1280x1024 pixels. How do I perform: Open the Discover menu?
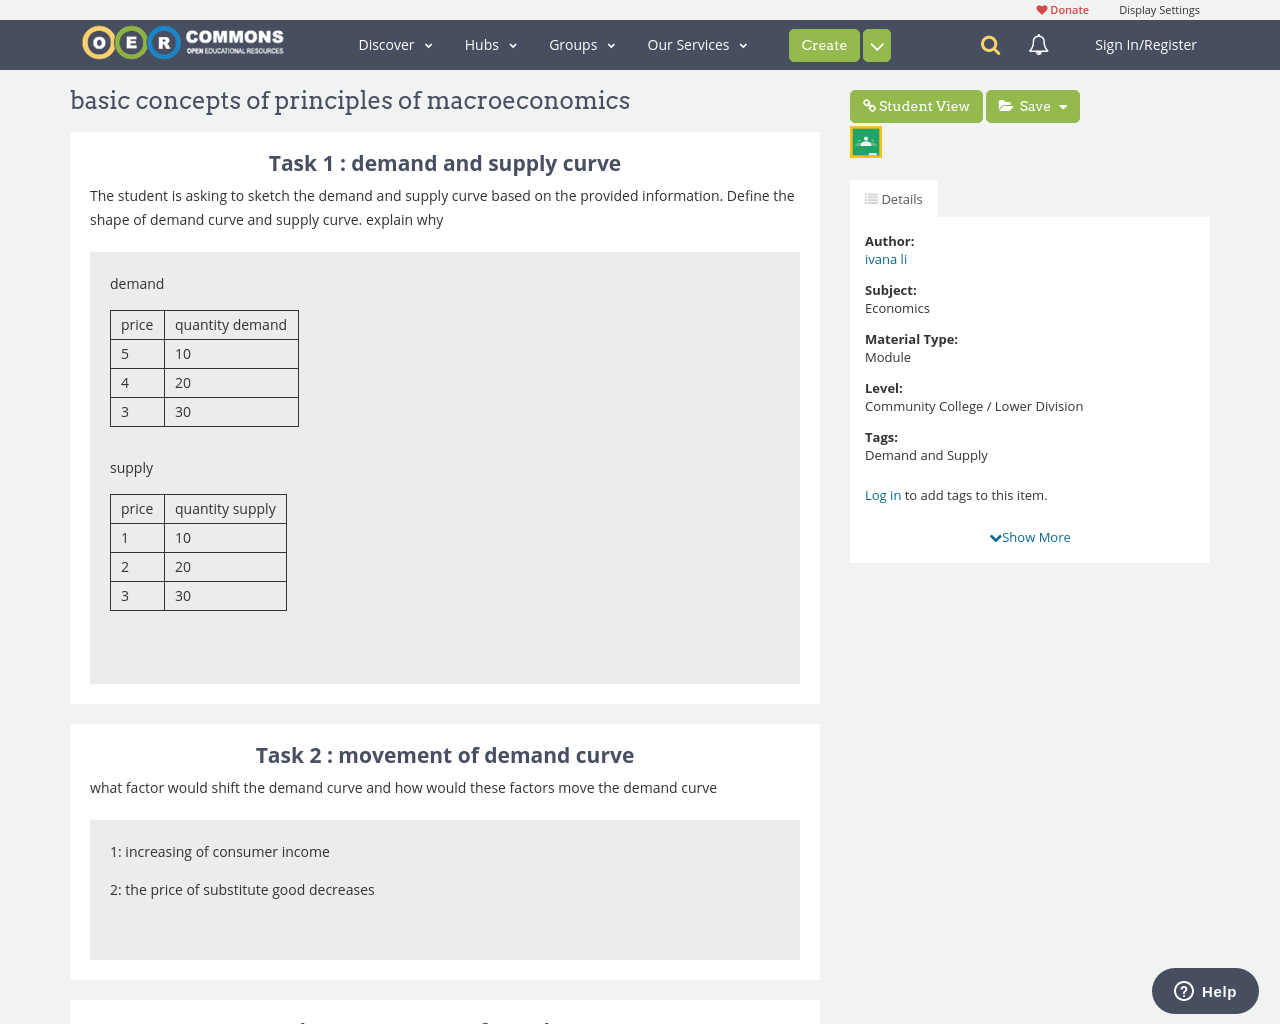click(x=395, y=45)
